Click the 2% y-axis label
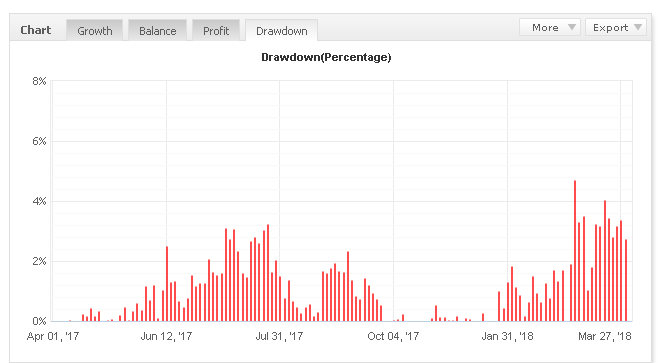 [39, 261]
